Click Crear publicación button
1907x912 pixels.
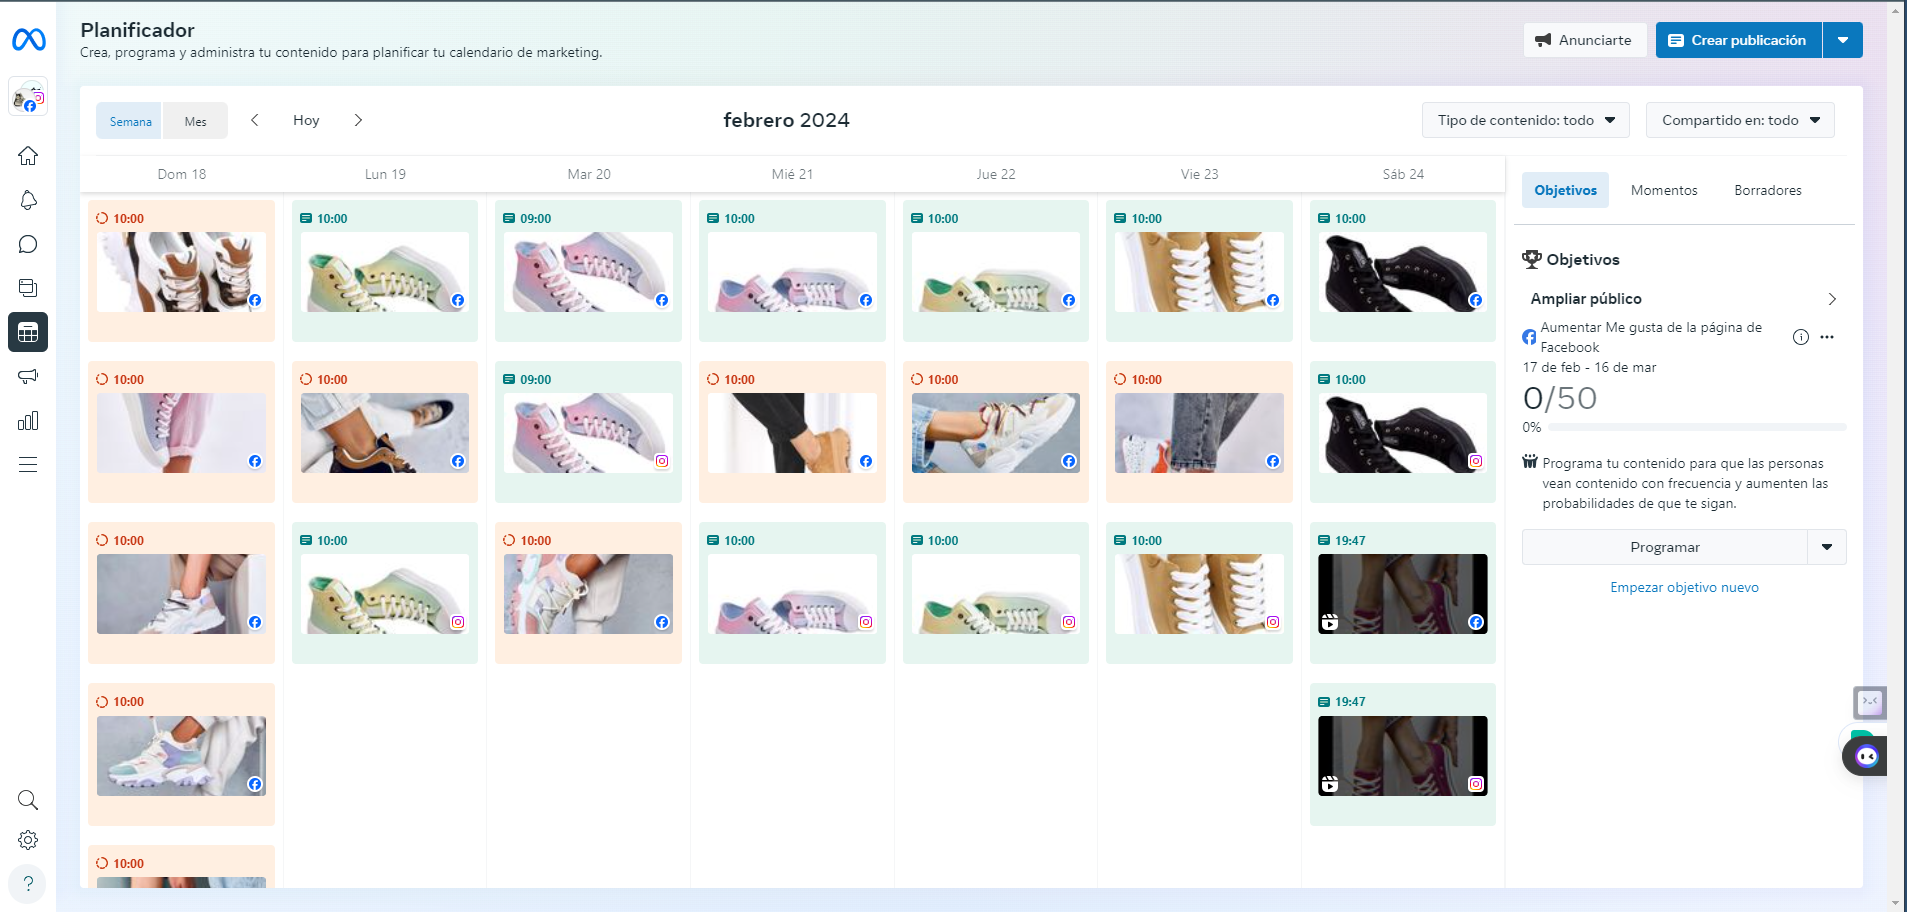pos(1739,40)
